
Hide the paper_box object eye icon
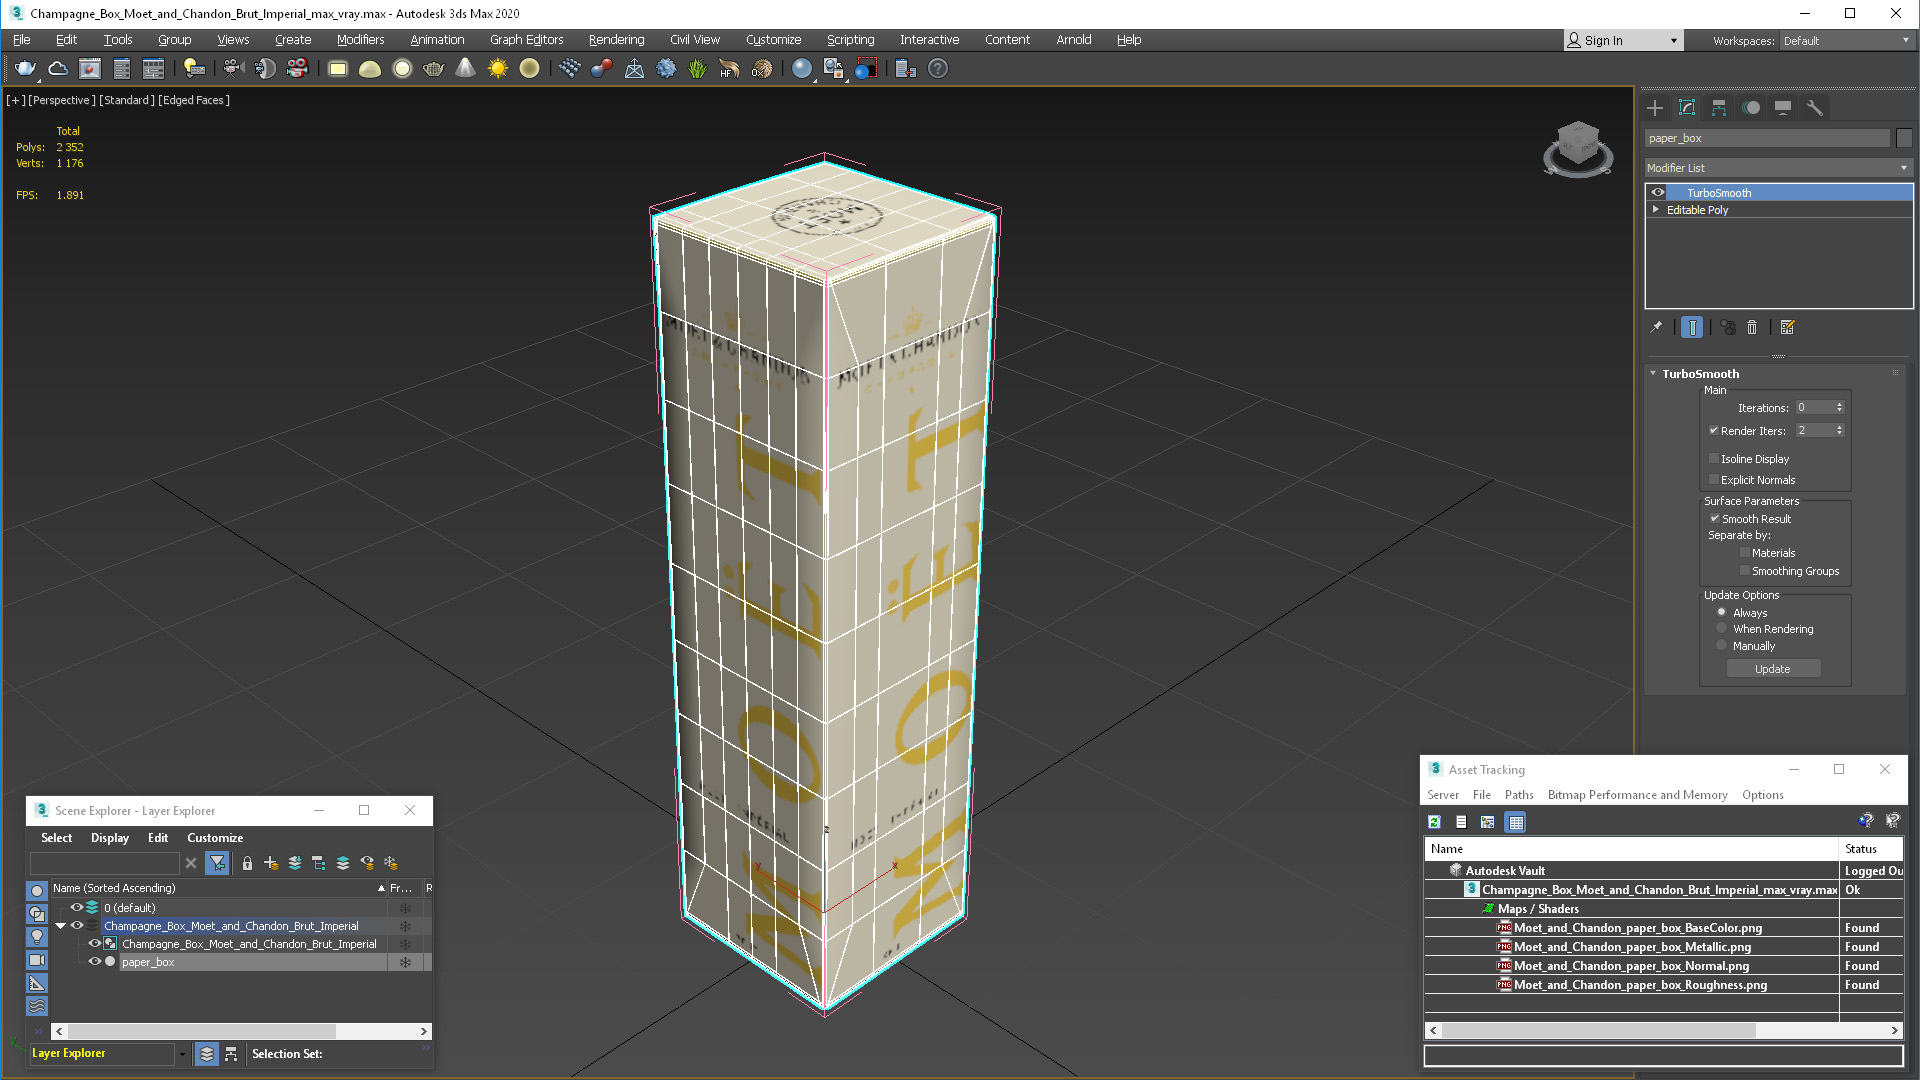(x=94, y=962)
